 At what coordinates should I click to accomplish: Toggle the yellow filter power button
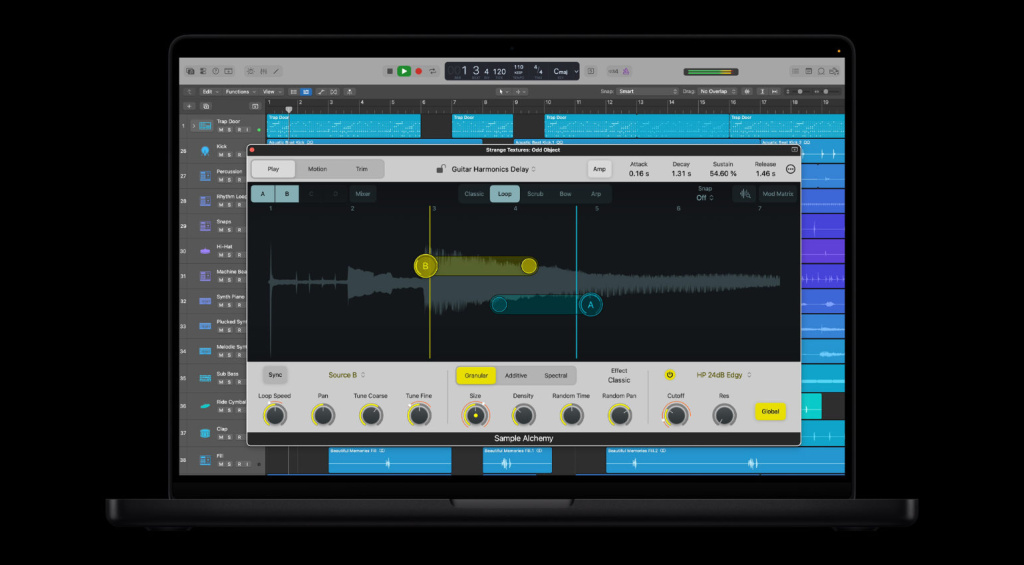(x=669, y=375)
